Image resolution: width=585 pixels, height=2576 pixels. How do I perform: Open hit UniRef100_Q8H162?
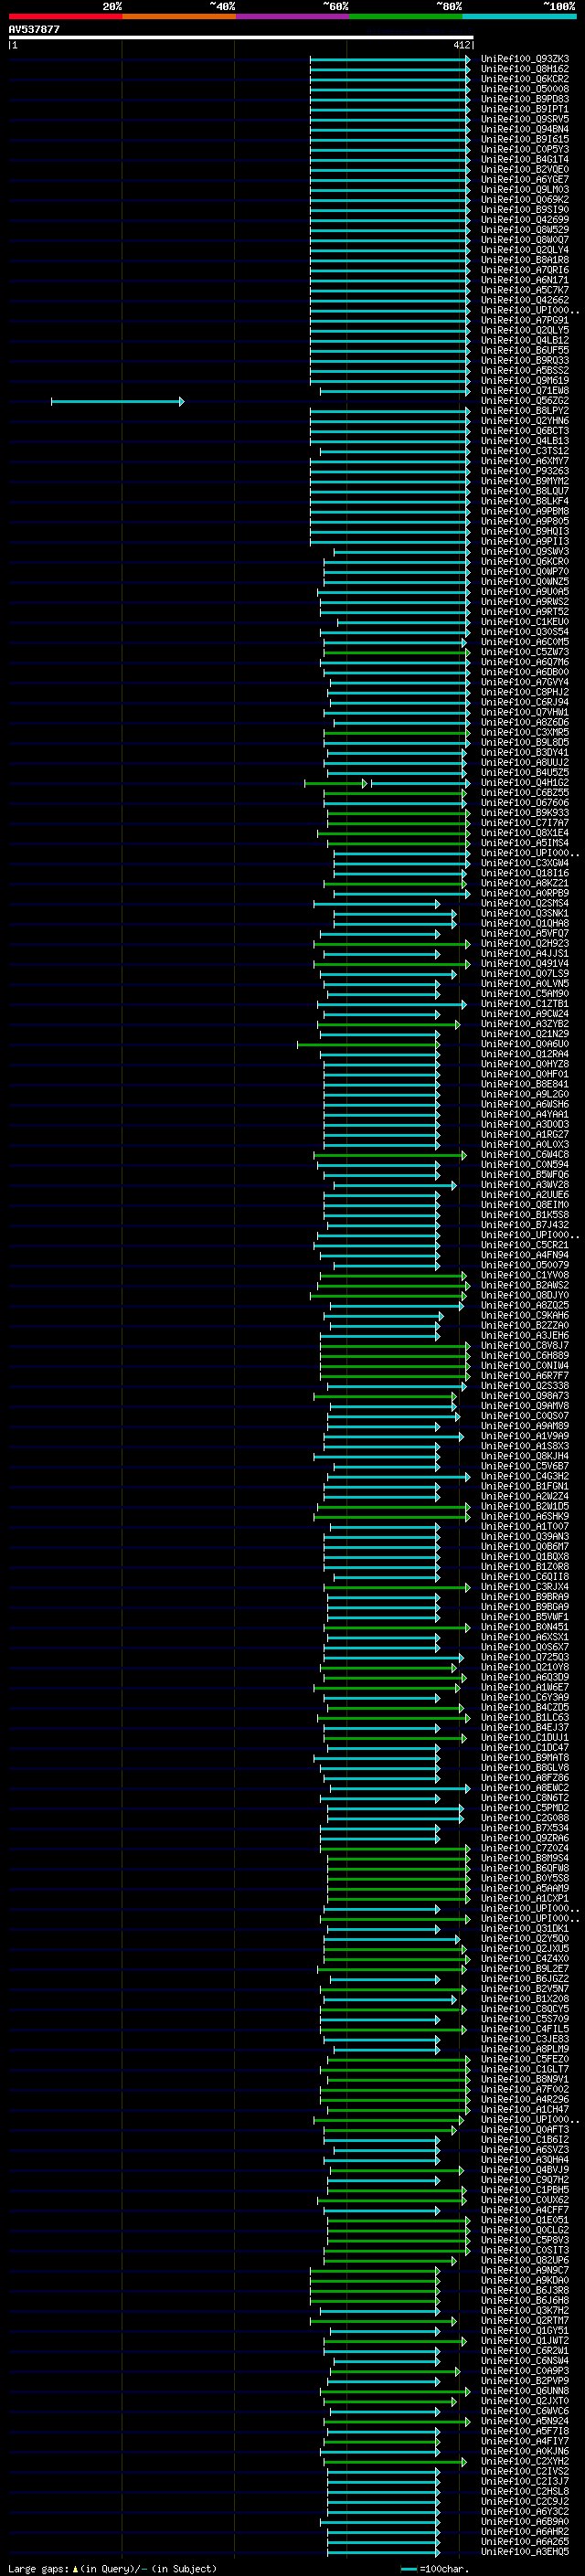pos(525,69)
